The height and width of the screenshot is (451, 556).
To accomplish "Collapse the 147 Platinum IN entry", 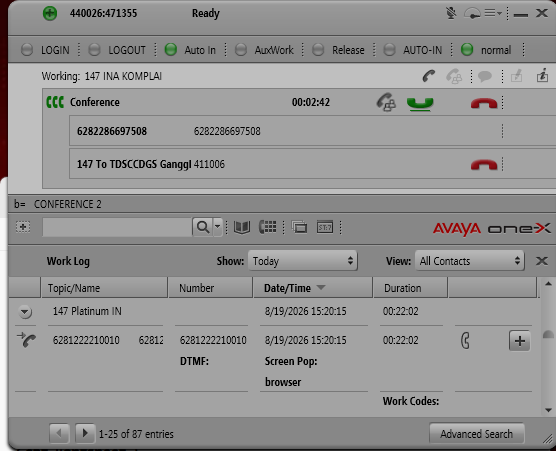I will pos(25,312).
